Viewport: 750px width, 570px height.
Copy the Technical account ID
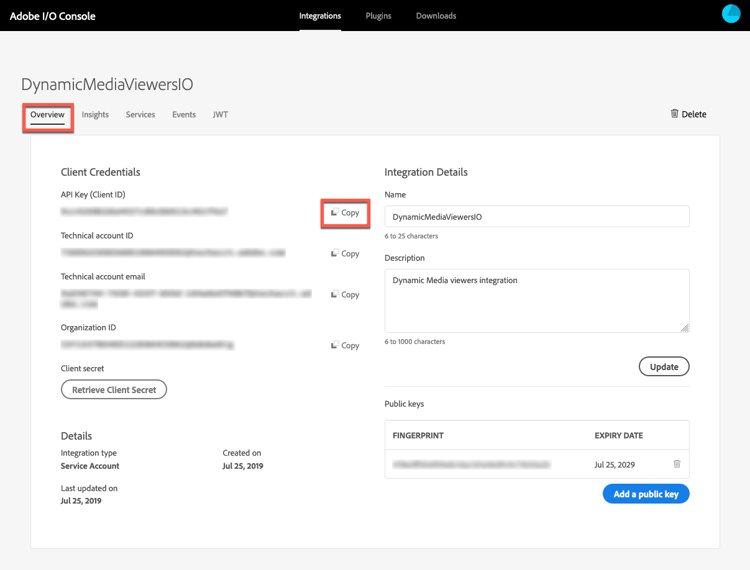[x=345, y=253]
